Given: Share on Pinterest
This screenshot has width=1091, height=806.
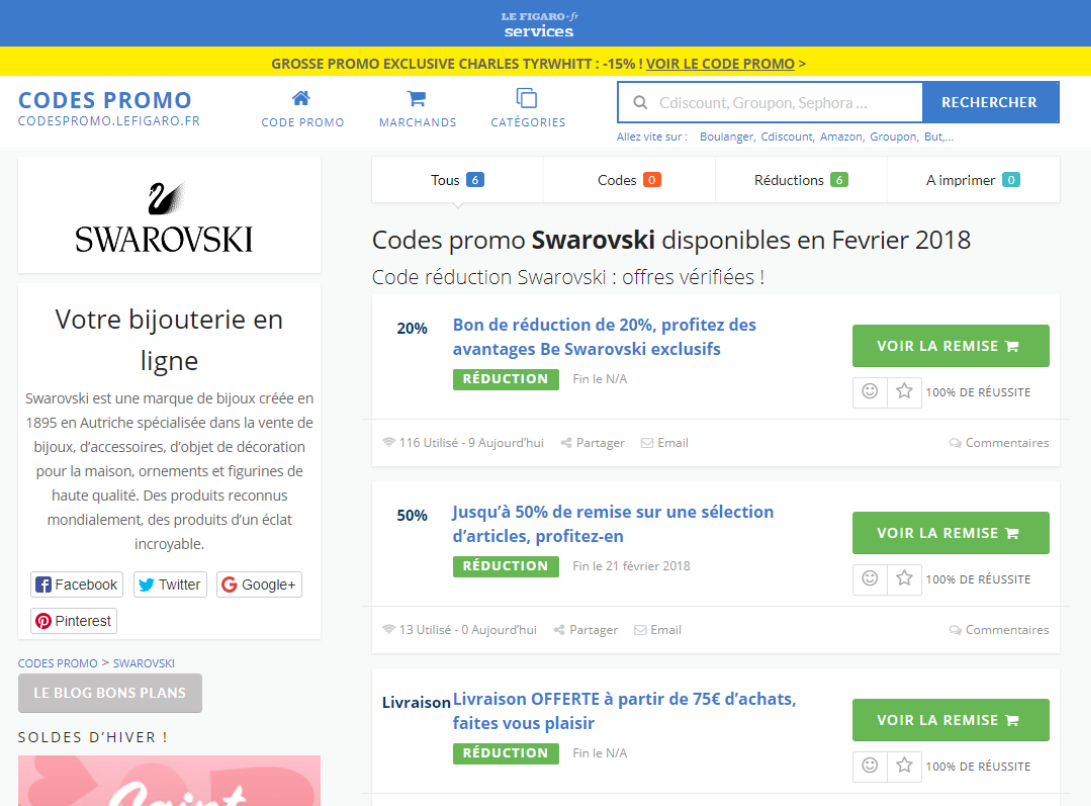Looking at the screenshot, I should 74,621.
